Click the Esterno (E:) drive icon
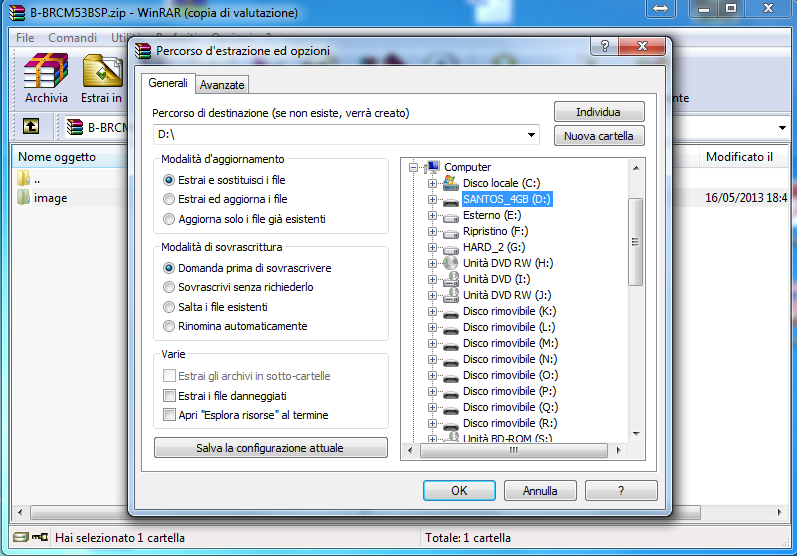This screenshot has width=797, height=556. click(450, 217)
